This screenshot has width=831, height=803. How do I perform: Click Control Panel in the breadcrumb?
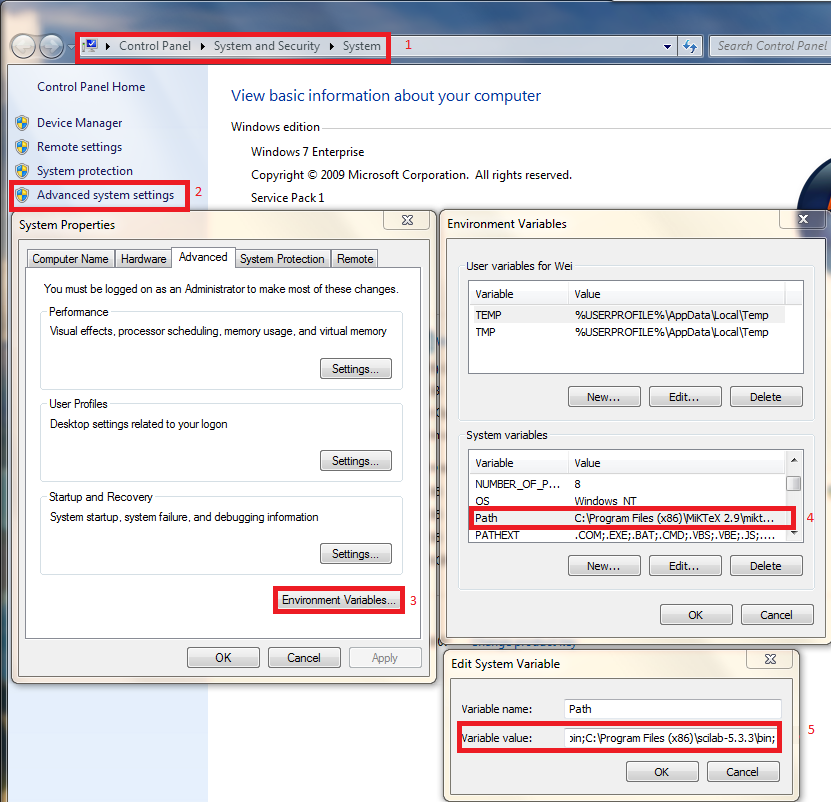(x=155, y=46)
